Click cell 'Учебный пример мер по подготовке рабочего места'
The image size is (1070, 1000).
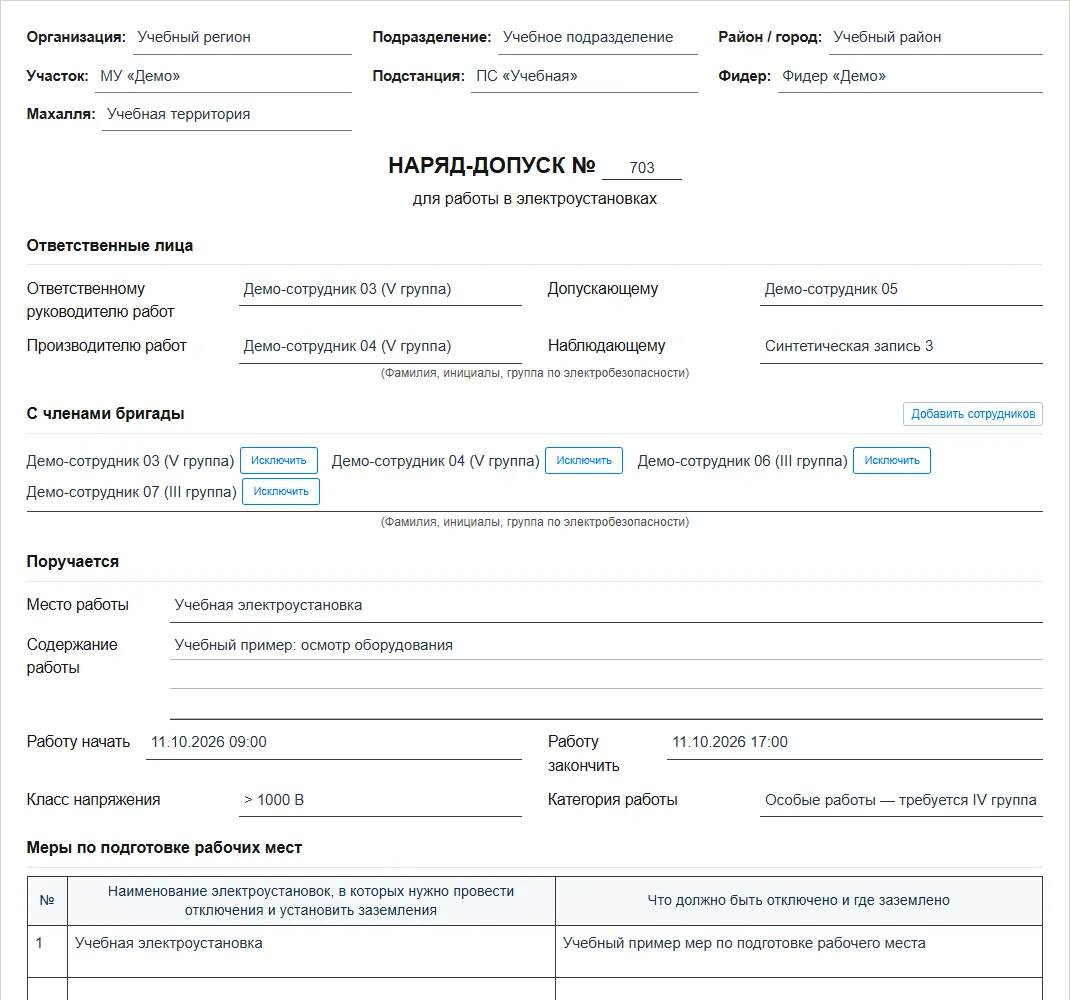pyautogui.click(x=799, y=952)
